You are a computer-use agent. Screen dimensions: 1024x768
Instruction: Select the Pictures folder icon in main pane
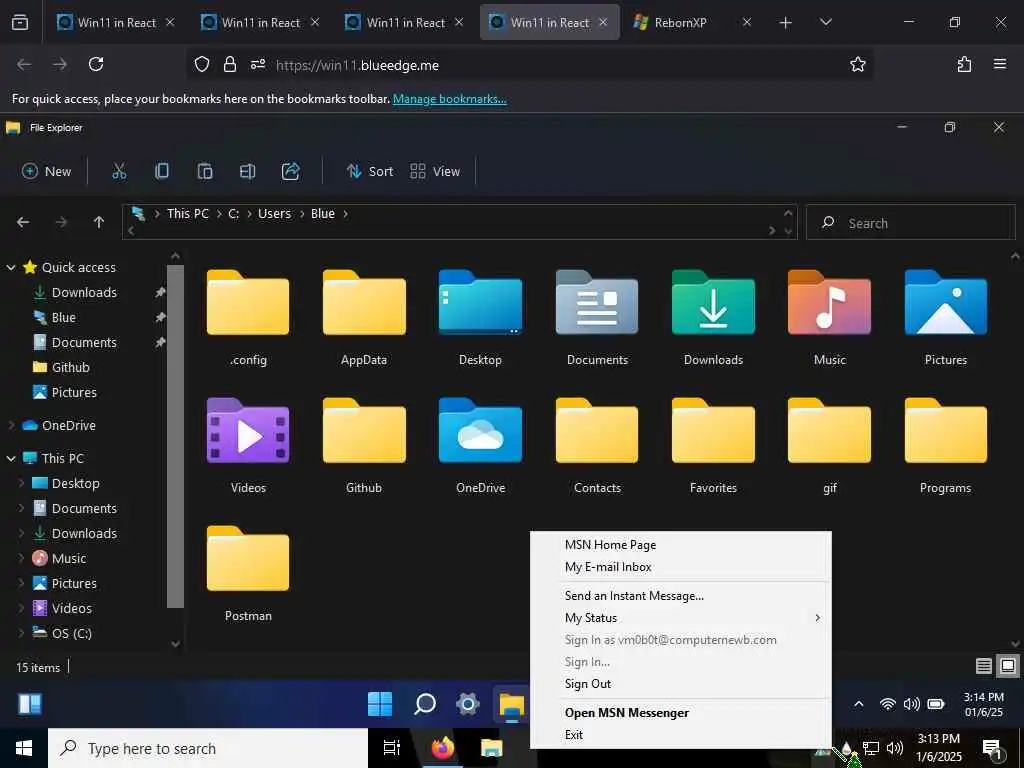946,318
